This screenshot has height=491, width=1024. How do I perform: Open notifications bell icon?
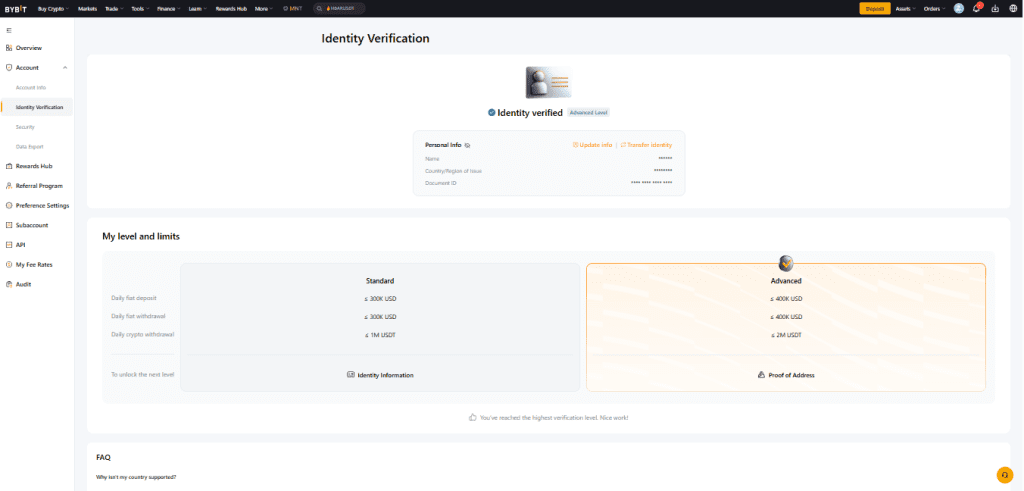click(x=977, y=8)
